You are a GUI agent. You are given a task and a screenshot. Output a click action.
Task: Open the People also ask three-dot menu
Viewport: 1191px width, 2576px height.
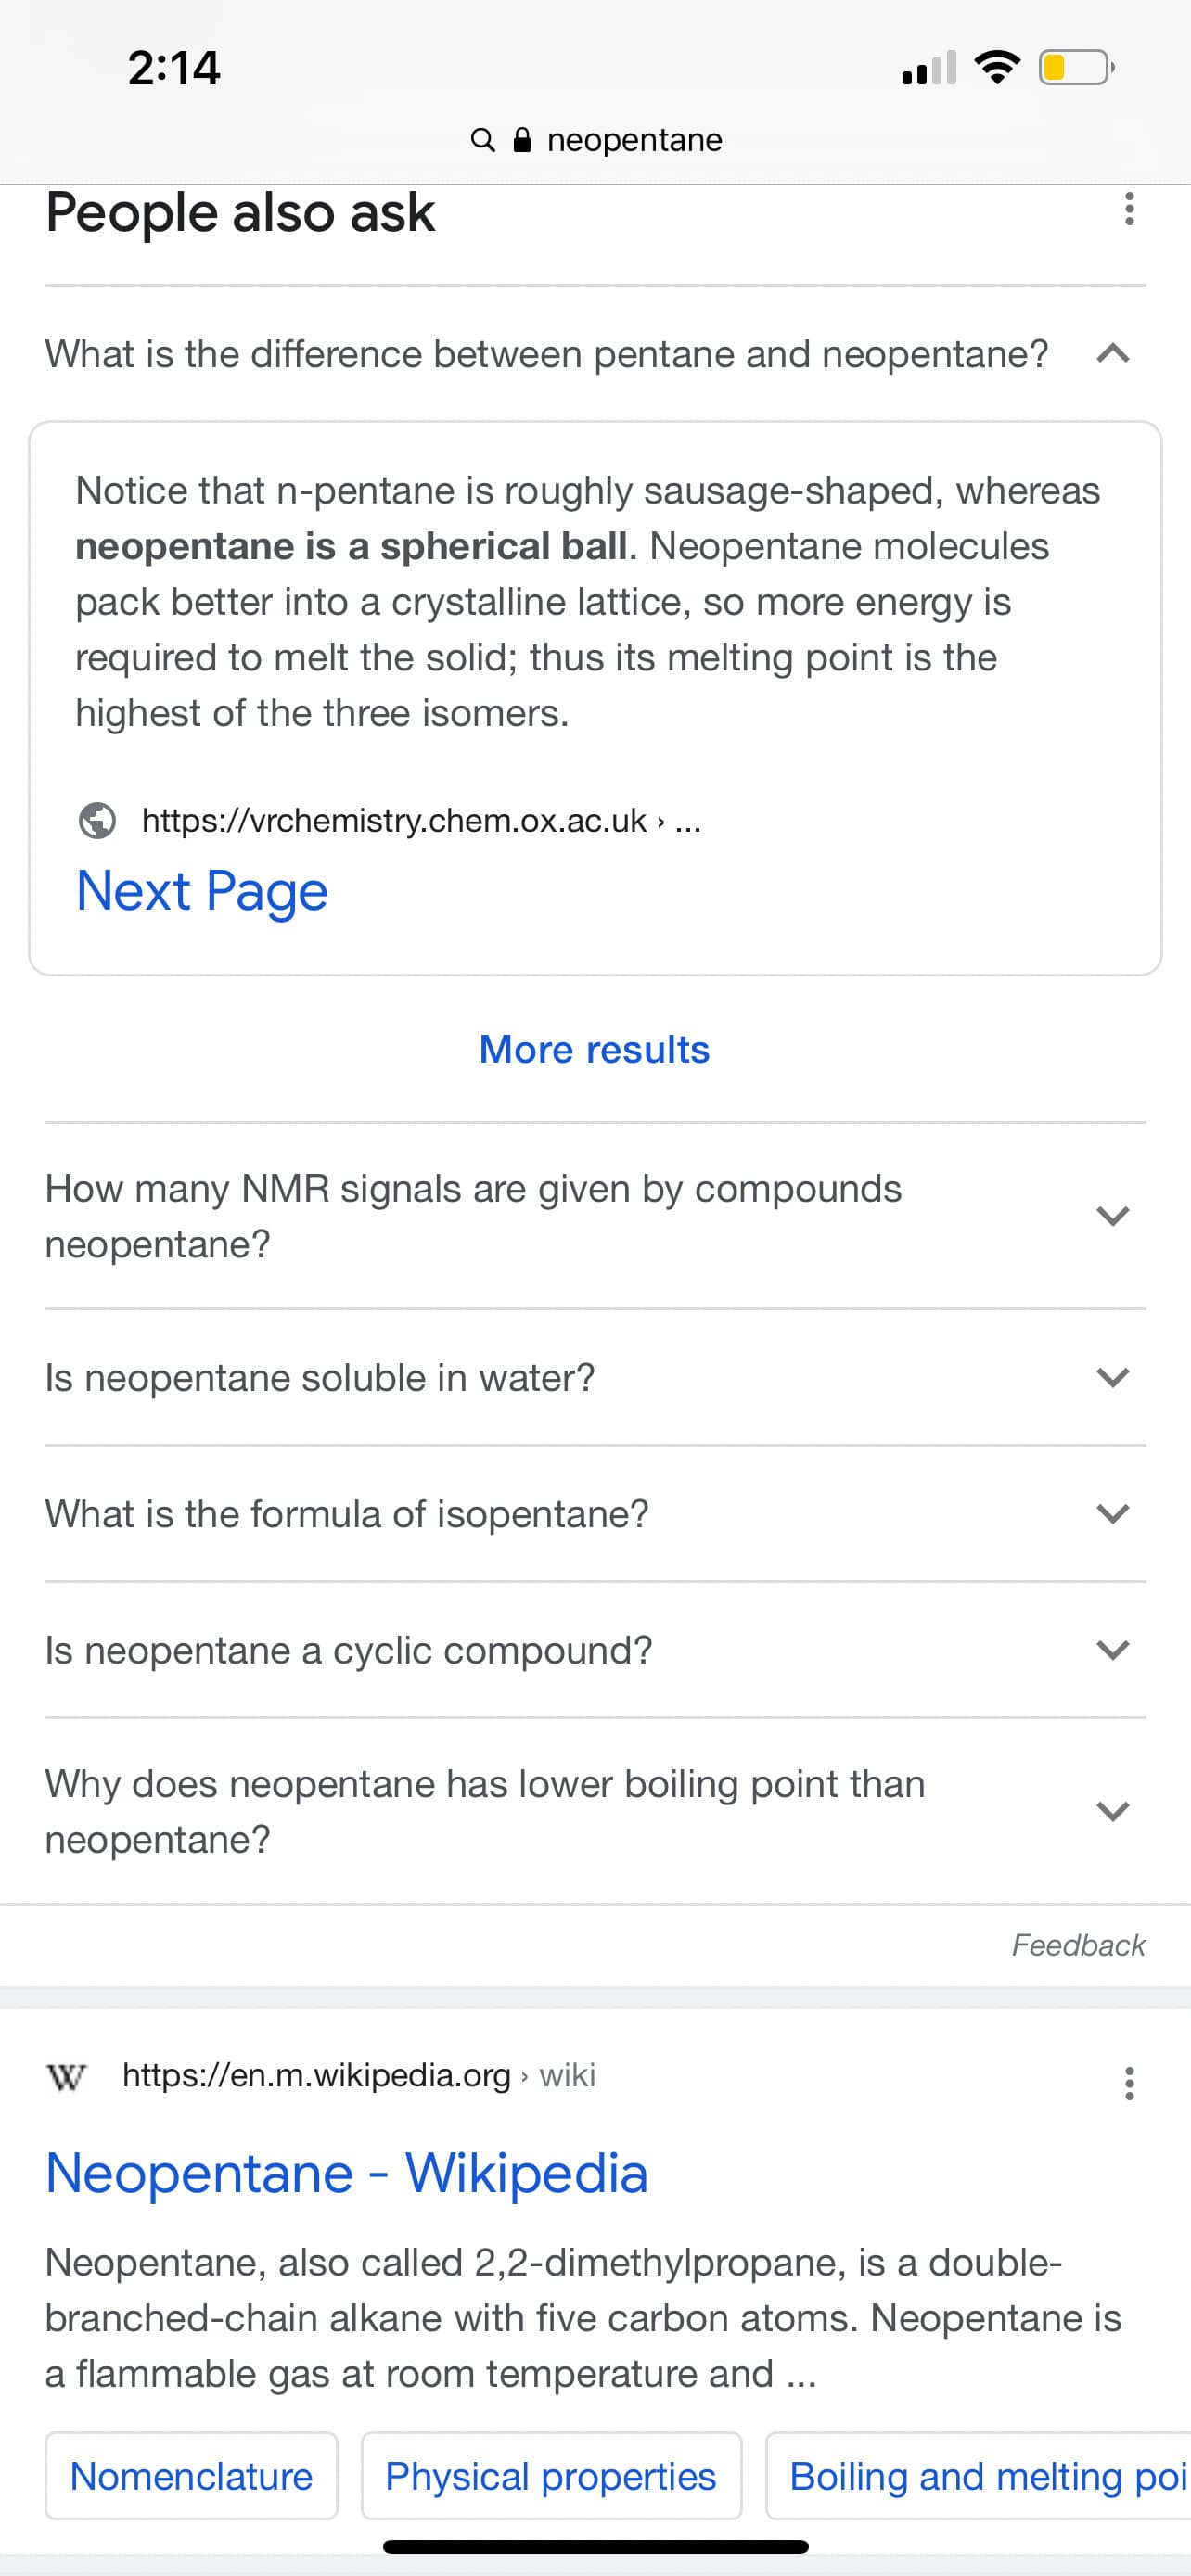coord(1129,209)
